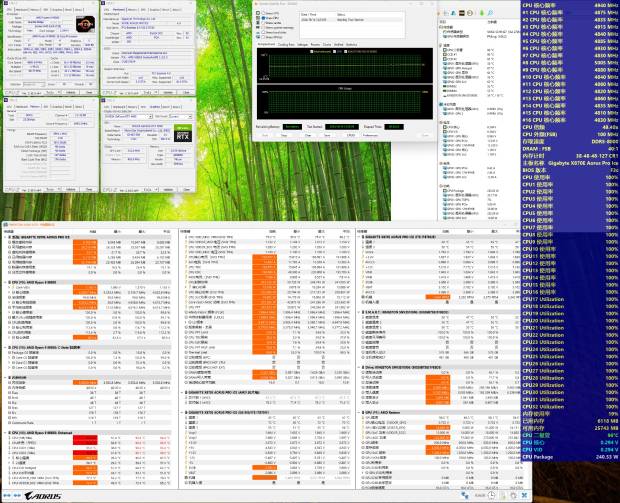Click the CPU Package 240.53 W line in the side panel

click(570, 457)
